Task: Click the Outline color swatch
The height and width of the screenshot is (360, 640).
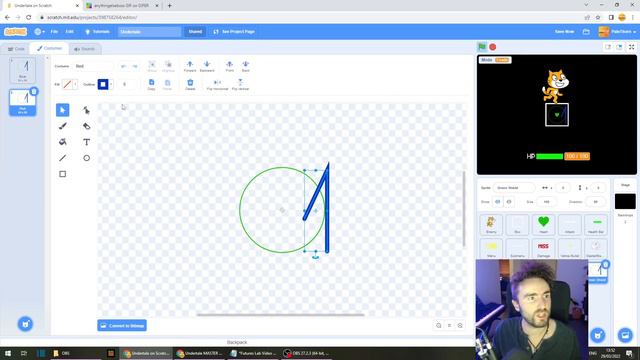Action: (103, 84)
